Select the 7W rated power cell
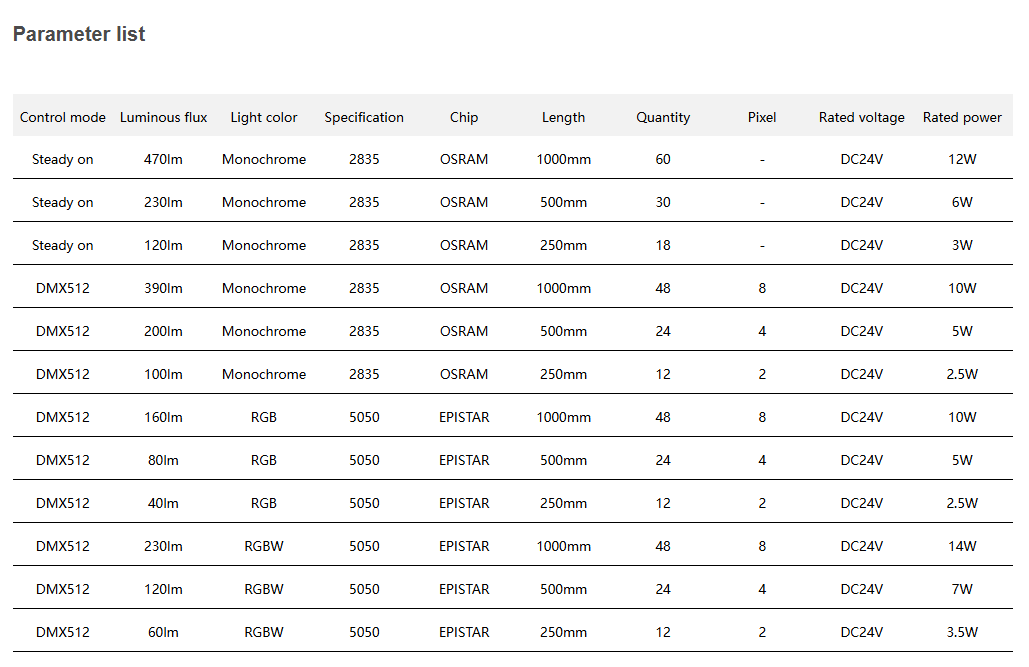This screenshot has width=1029, height=667. tap(962, 589)
